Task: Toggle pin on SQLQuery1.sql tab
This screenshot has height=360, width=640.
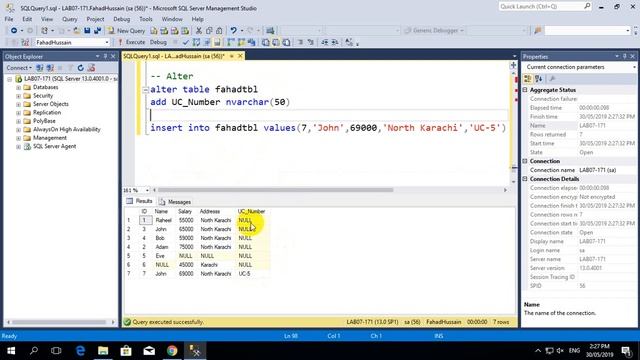Action: point(232,56)
